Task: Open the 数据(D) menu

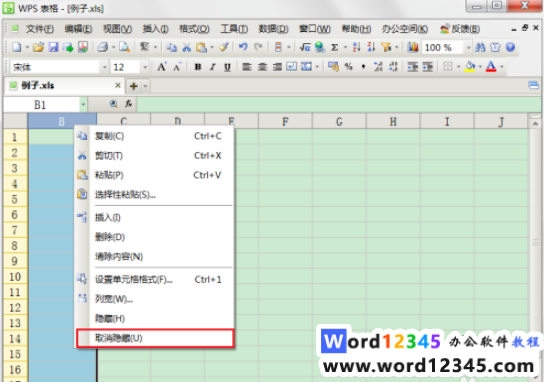Action: click(x=273, y=29)
